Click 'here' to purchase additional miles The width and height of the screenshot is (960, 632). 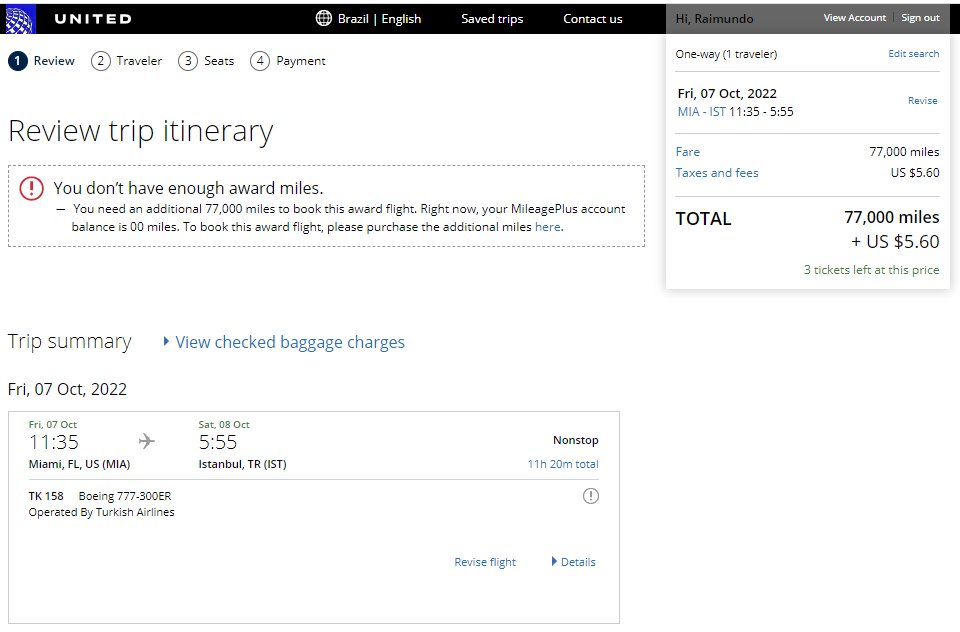(x=547, y=227)
